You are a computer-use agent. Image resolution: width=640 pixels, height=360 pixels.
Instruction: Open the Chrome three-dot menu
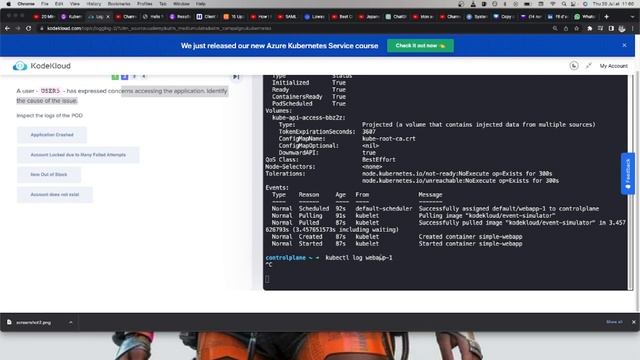pos(633,29)
